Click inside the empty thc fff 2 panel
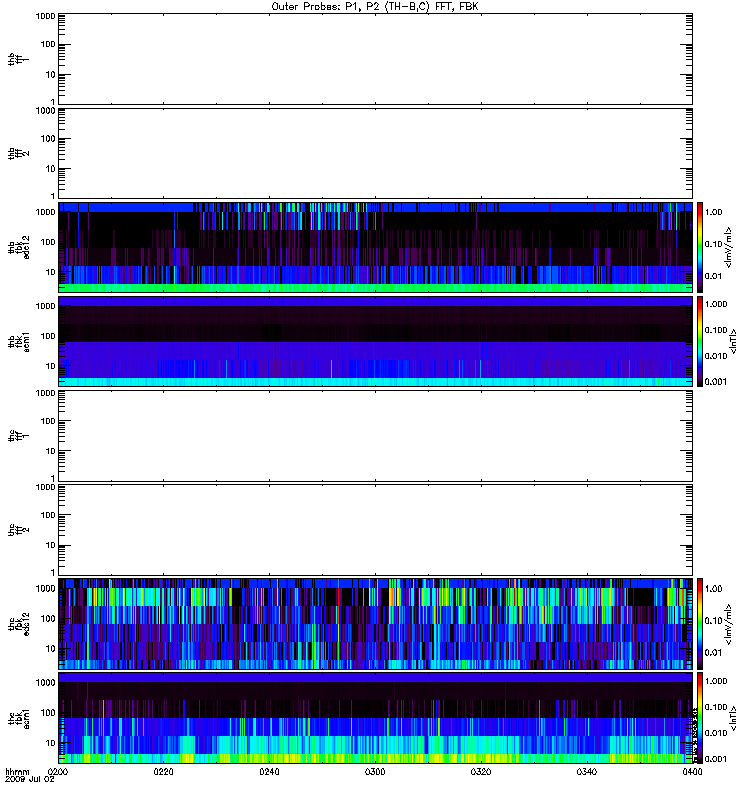750x800 pixels. [375, 530]
